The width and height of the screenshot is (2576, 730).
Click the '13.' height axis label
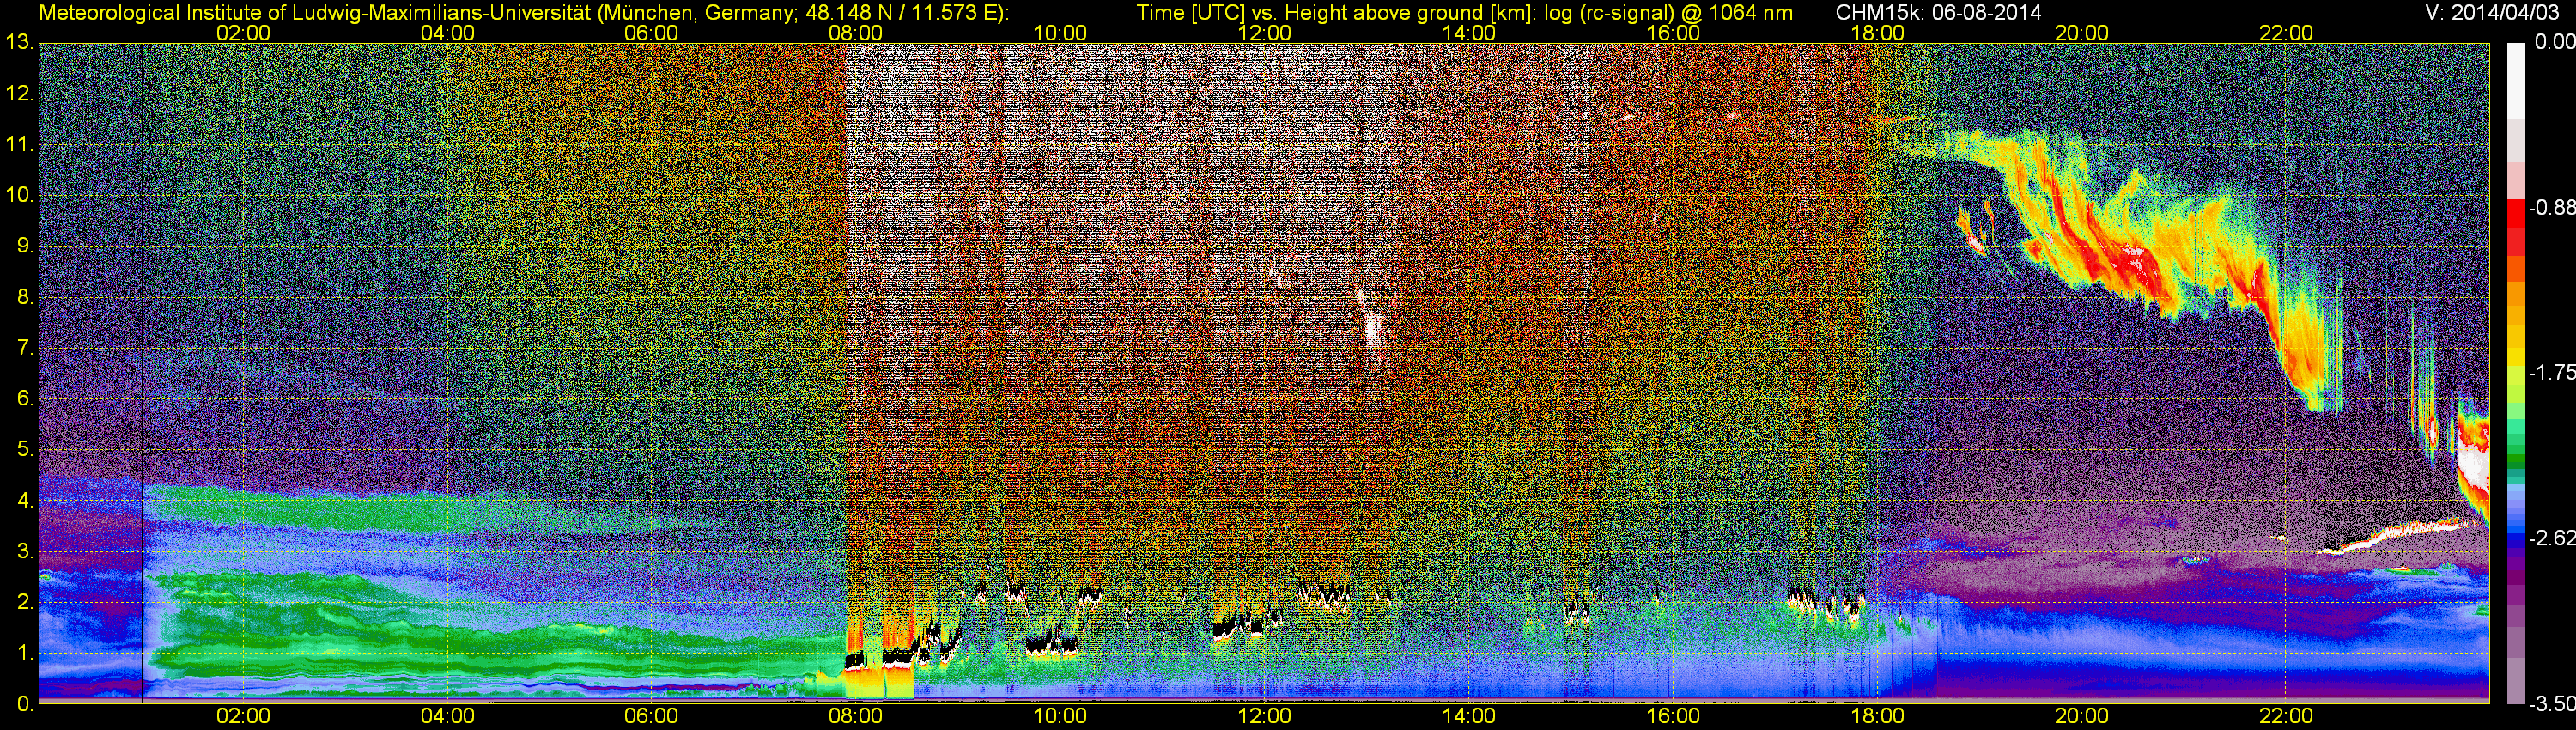click(19, 42)
